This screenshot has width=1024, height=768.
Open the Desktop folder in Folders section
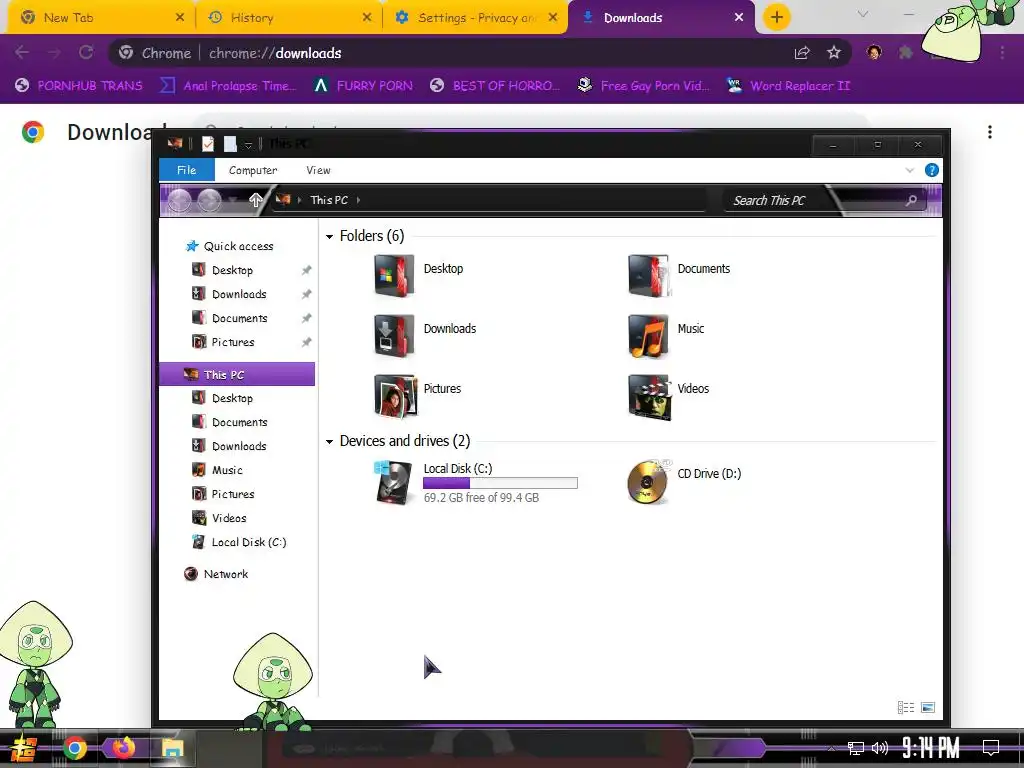pyautogui.click(x=394, y=276)
